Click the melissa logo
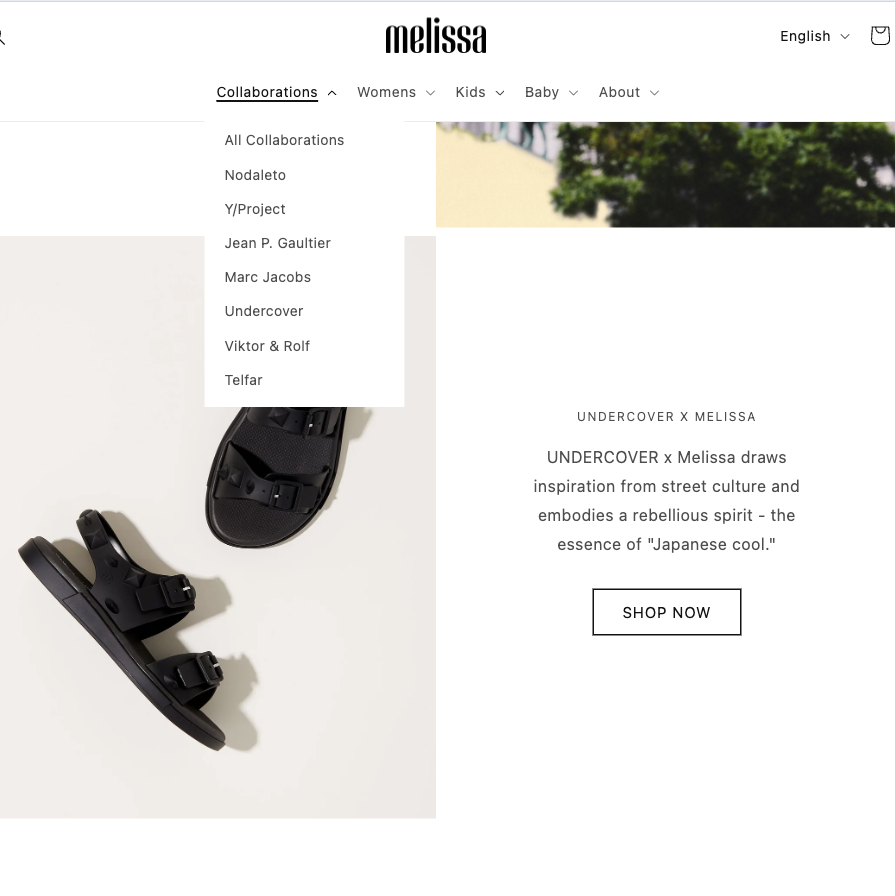895x896 pixels. pyautogui.click(x=436, y=36)
